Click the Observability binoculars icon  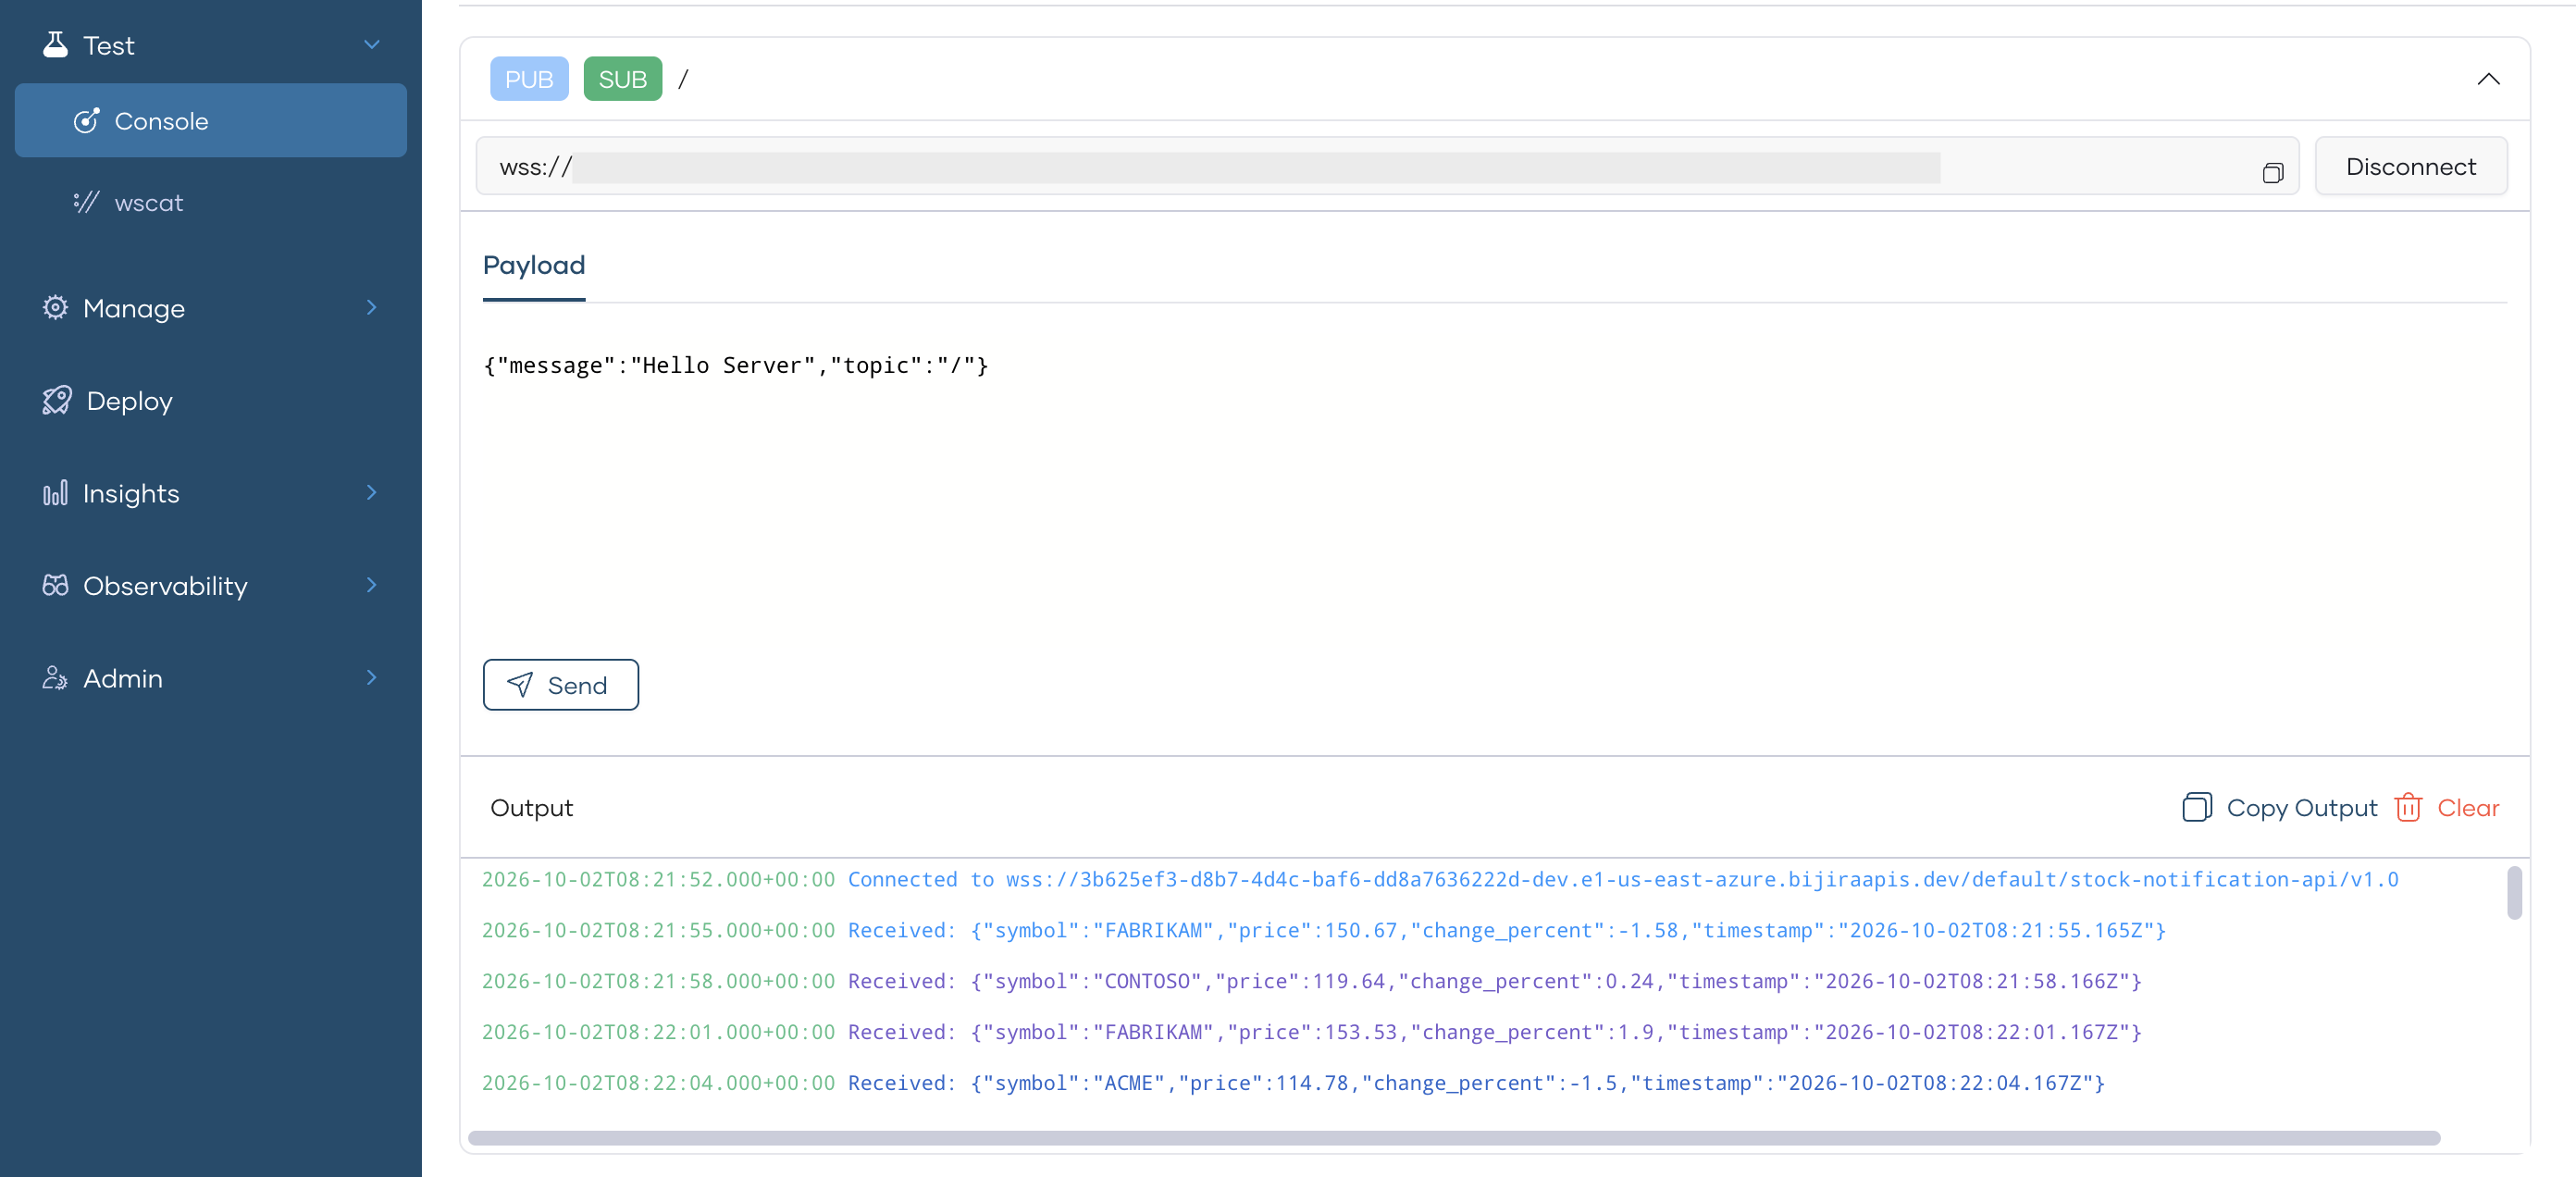pos(55,585)
